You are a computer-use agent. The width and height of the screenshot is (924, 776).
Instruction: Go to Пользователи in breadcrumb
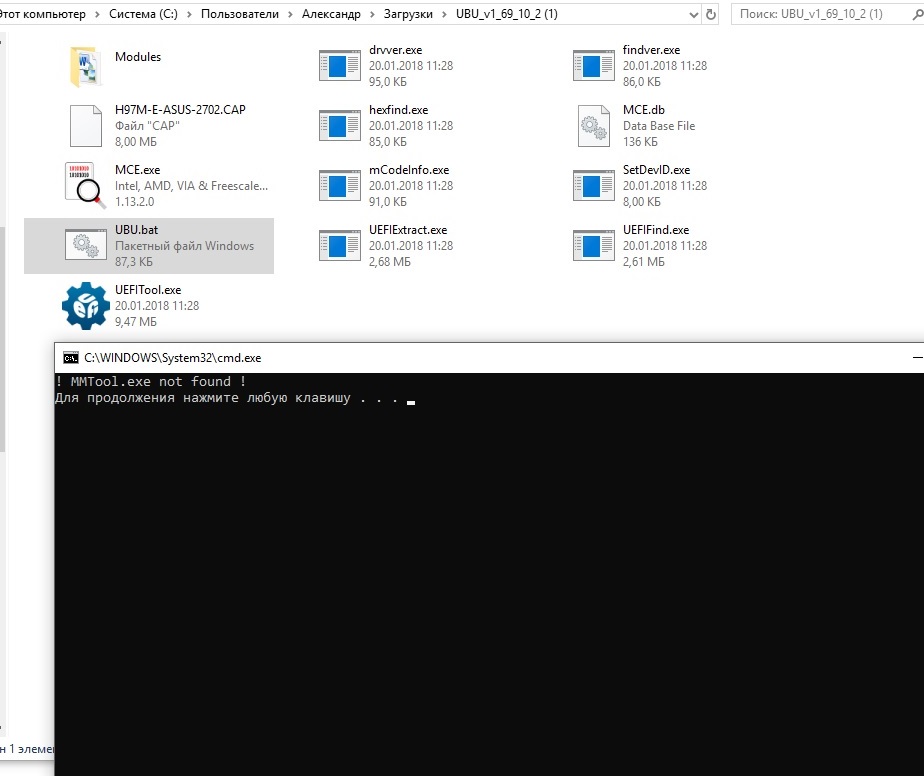point(240,14)
